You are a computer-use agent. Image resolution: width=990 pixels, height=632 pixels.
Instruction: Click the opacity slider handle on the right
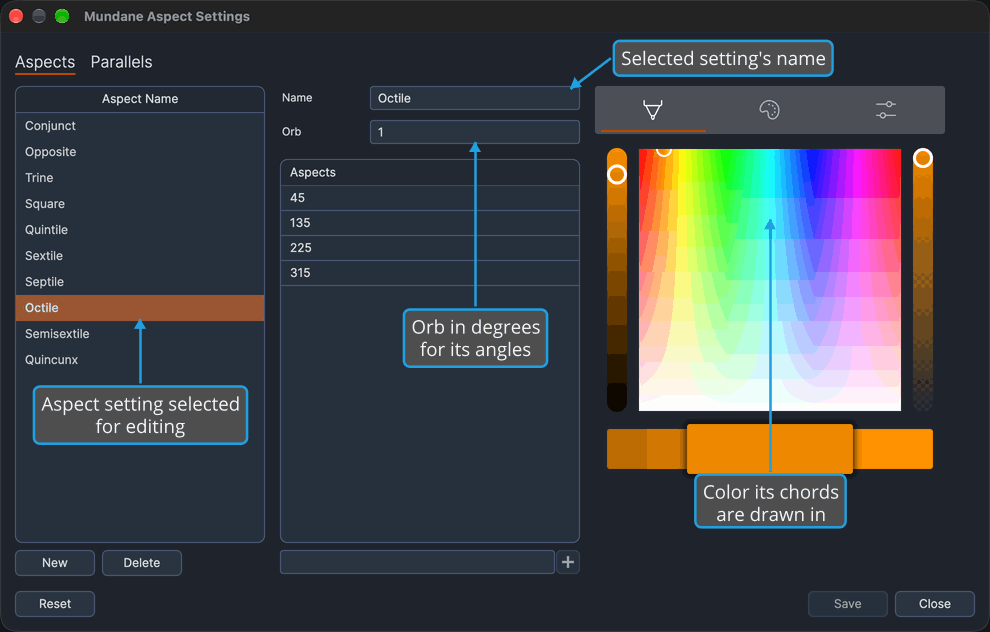(922, 158)
